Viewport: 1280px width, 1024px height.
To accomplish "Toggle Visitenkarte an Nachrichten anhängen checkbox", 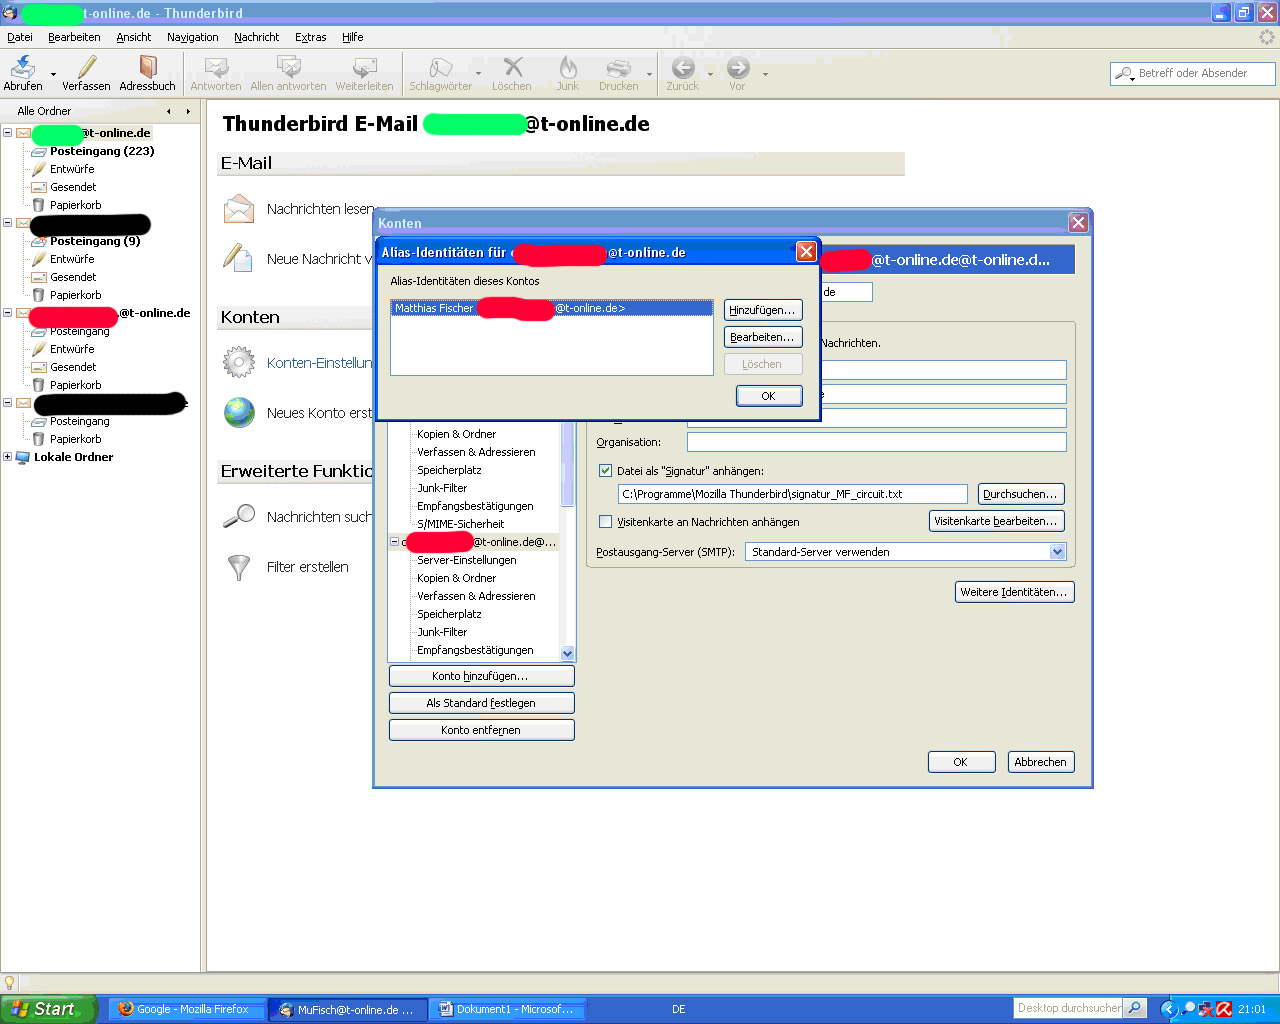I will tap(605, 522).
